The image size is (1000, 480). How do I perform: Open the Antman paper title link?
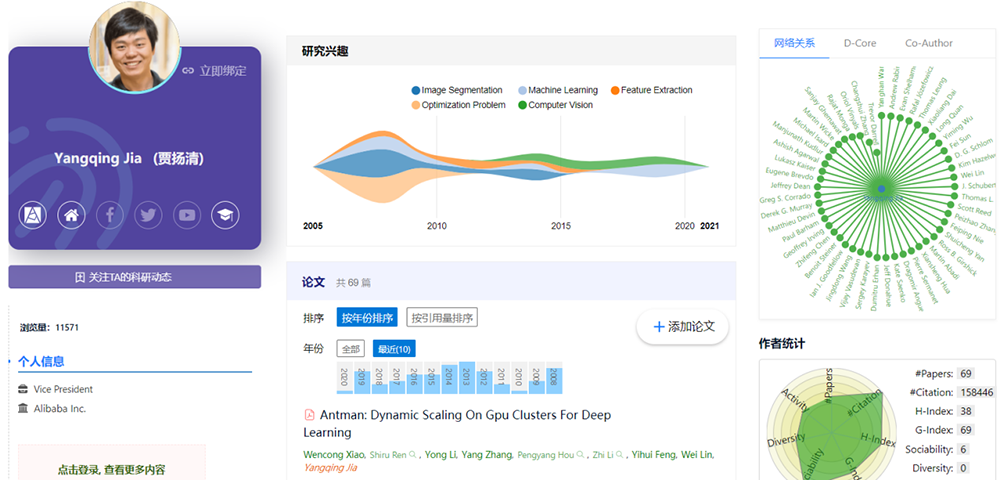click(464, 415)
